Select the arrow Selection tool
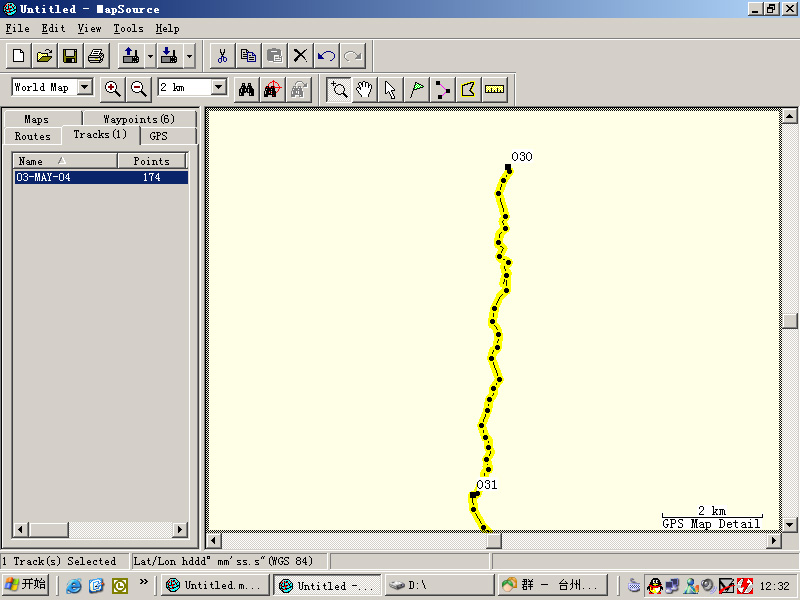This screenshot has width=800, height=600. [x=391, y=89]
